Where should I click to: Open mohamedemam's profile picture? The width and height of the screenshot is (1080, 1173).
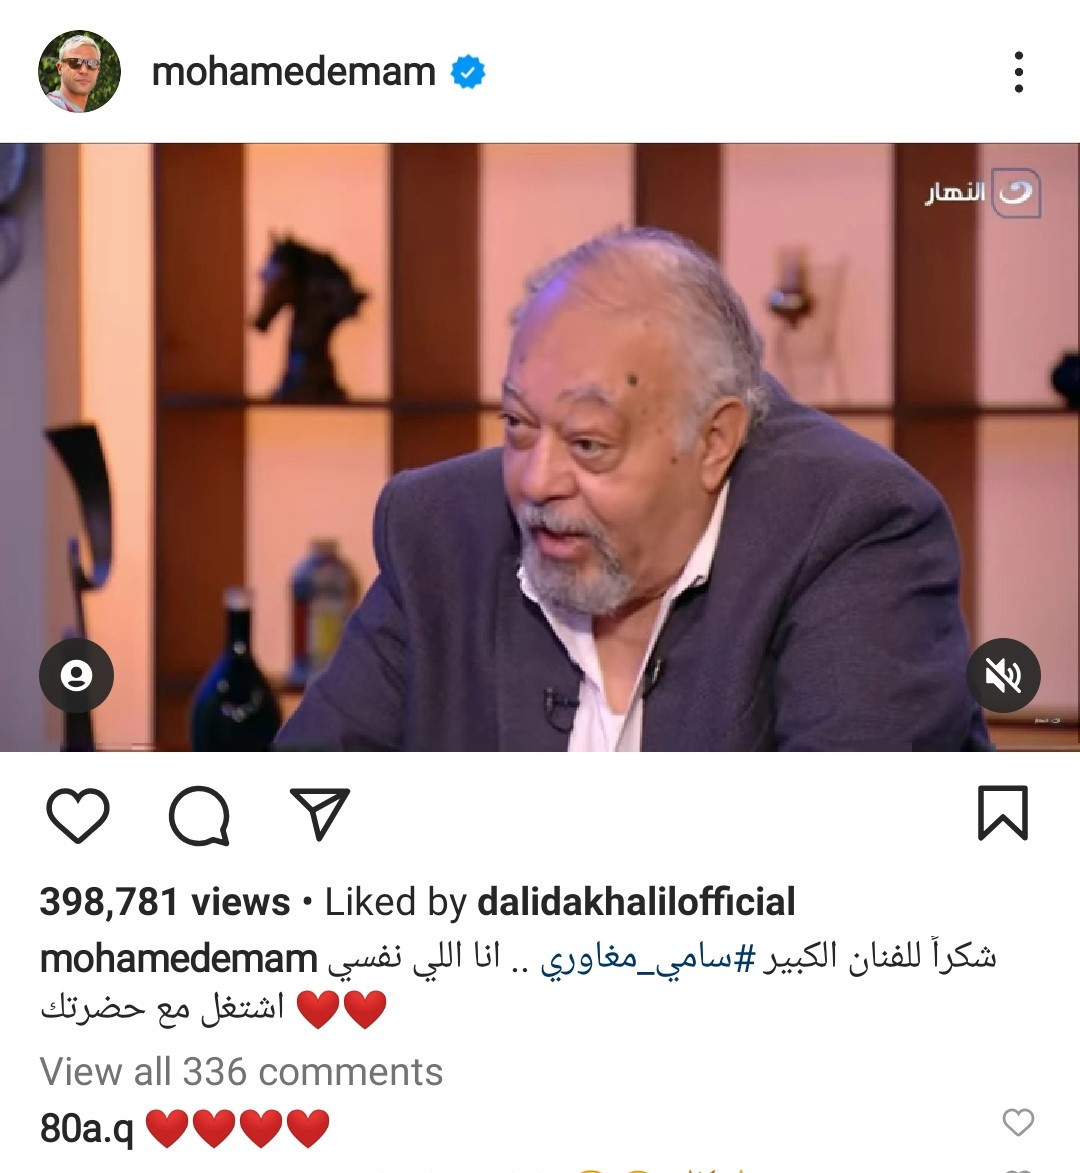tap(79, 72)
